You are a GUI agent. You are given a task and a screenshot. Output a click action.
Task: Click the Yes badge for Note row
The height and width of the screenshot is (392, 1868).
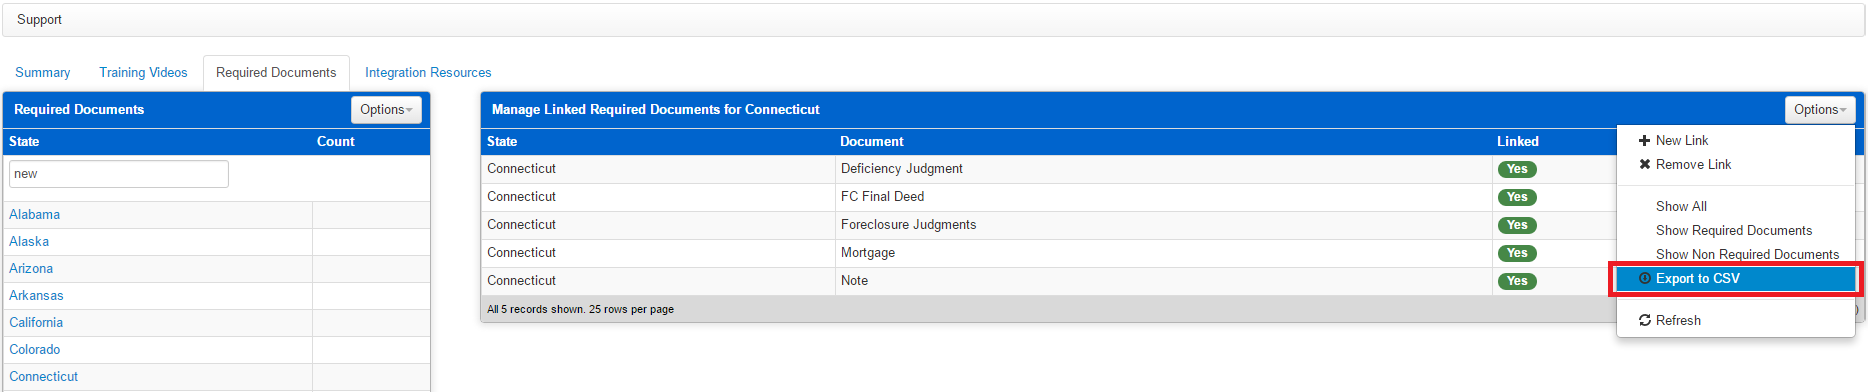[x=1517, y=281]
